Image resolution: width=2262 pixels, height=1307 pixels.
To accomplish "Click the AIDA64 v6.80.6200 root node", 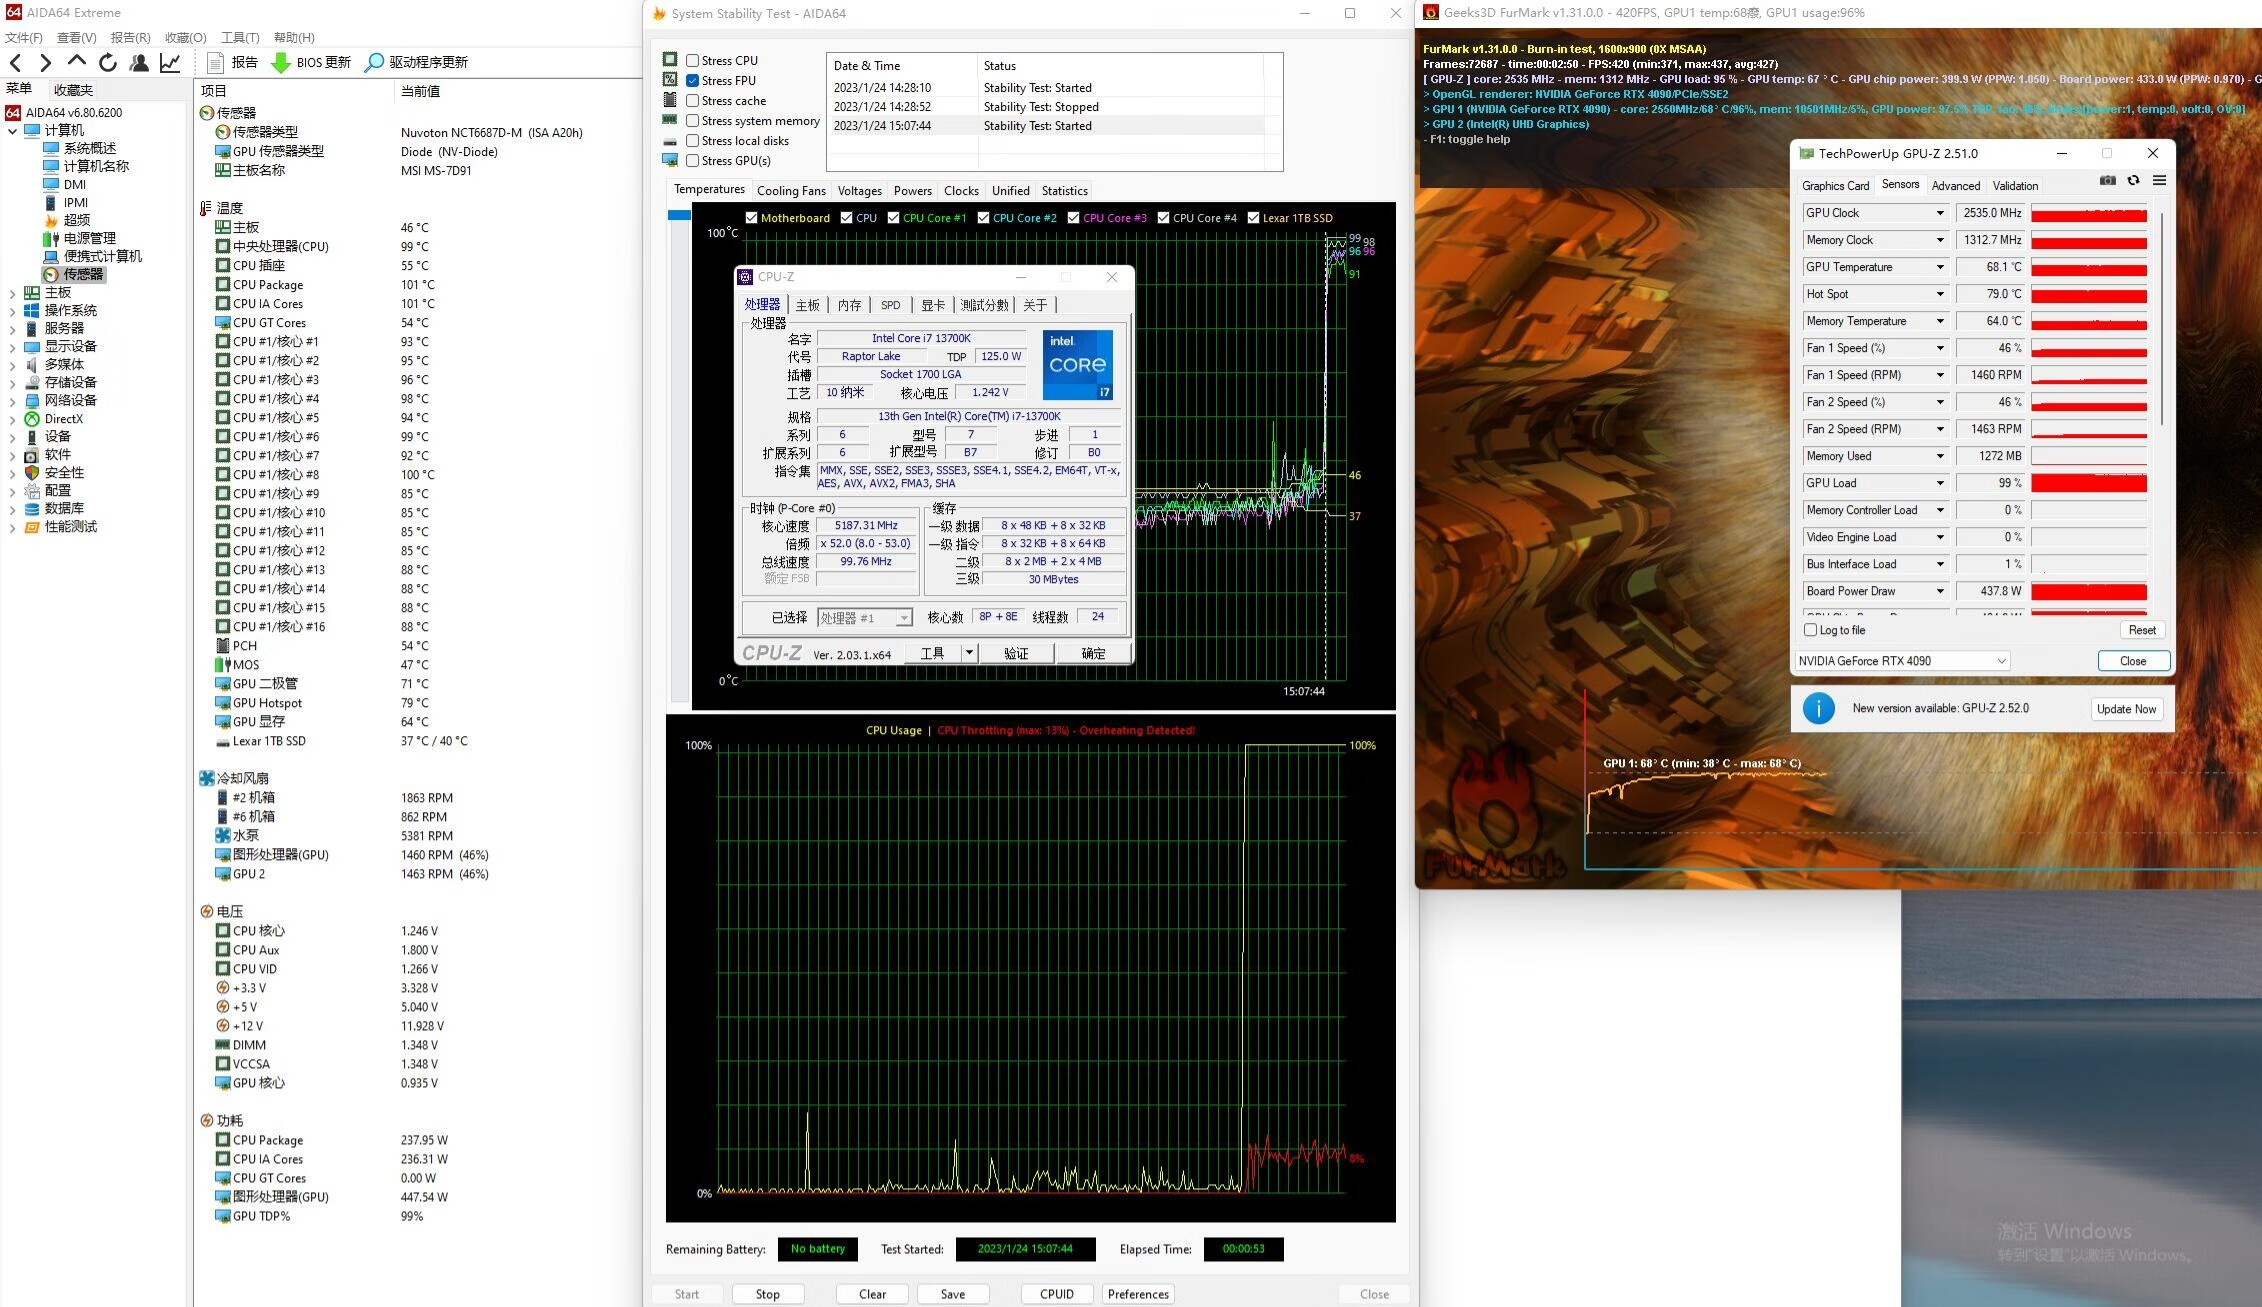I will tap(64, 112).
